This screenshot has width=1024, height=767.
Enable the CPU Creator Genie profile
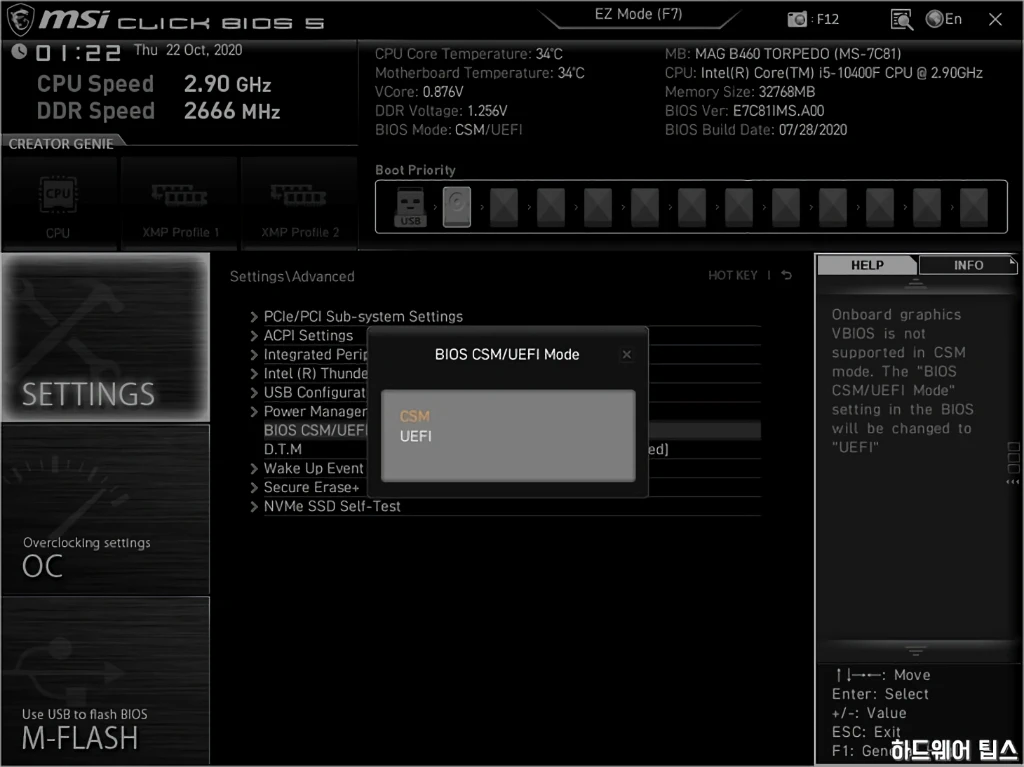point(58,204)
